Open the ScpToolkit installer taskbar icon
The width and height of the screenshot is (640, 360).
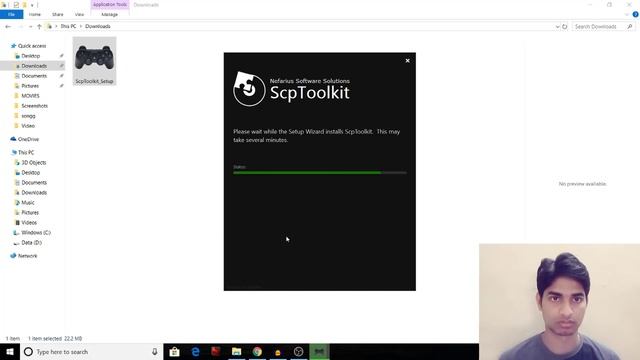click(x=319, y=351)
